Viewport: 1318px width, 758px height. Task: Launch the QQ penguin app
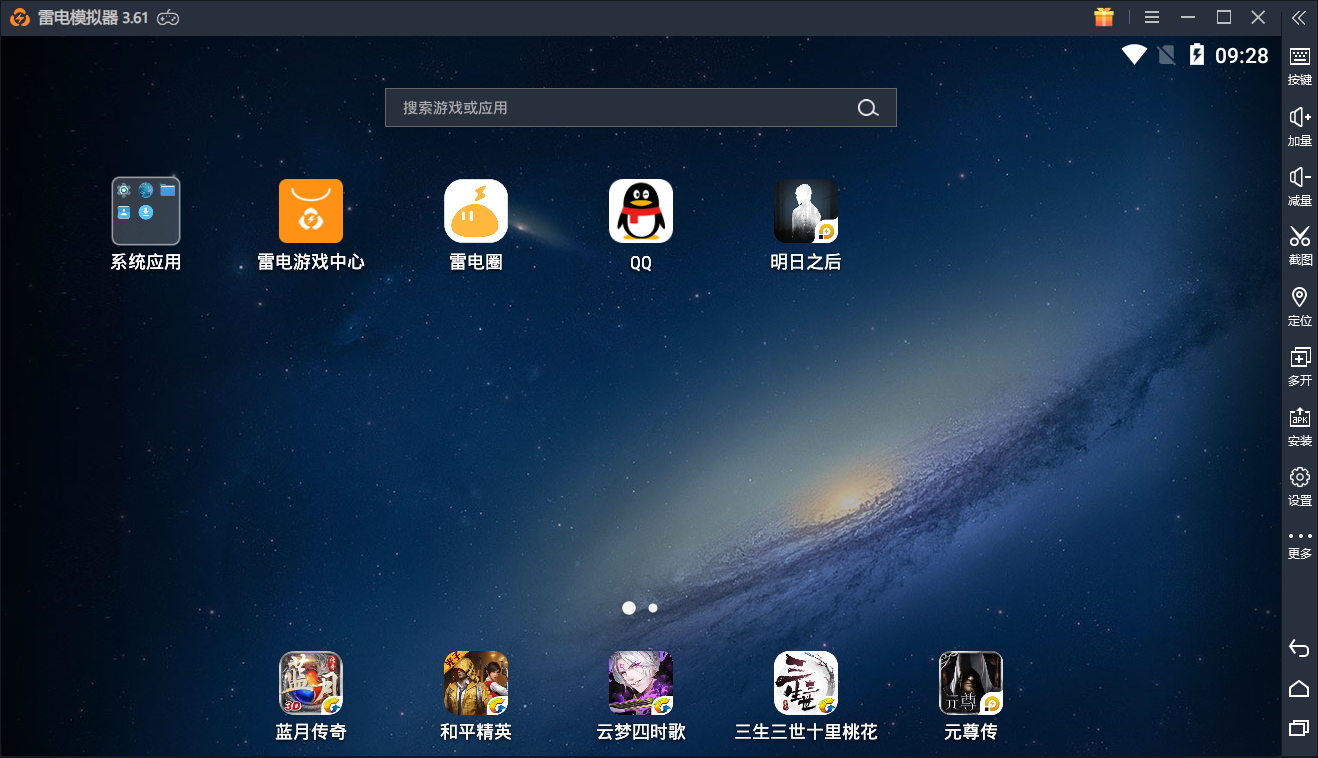pyautogui.click(x=641, y=211)
